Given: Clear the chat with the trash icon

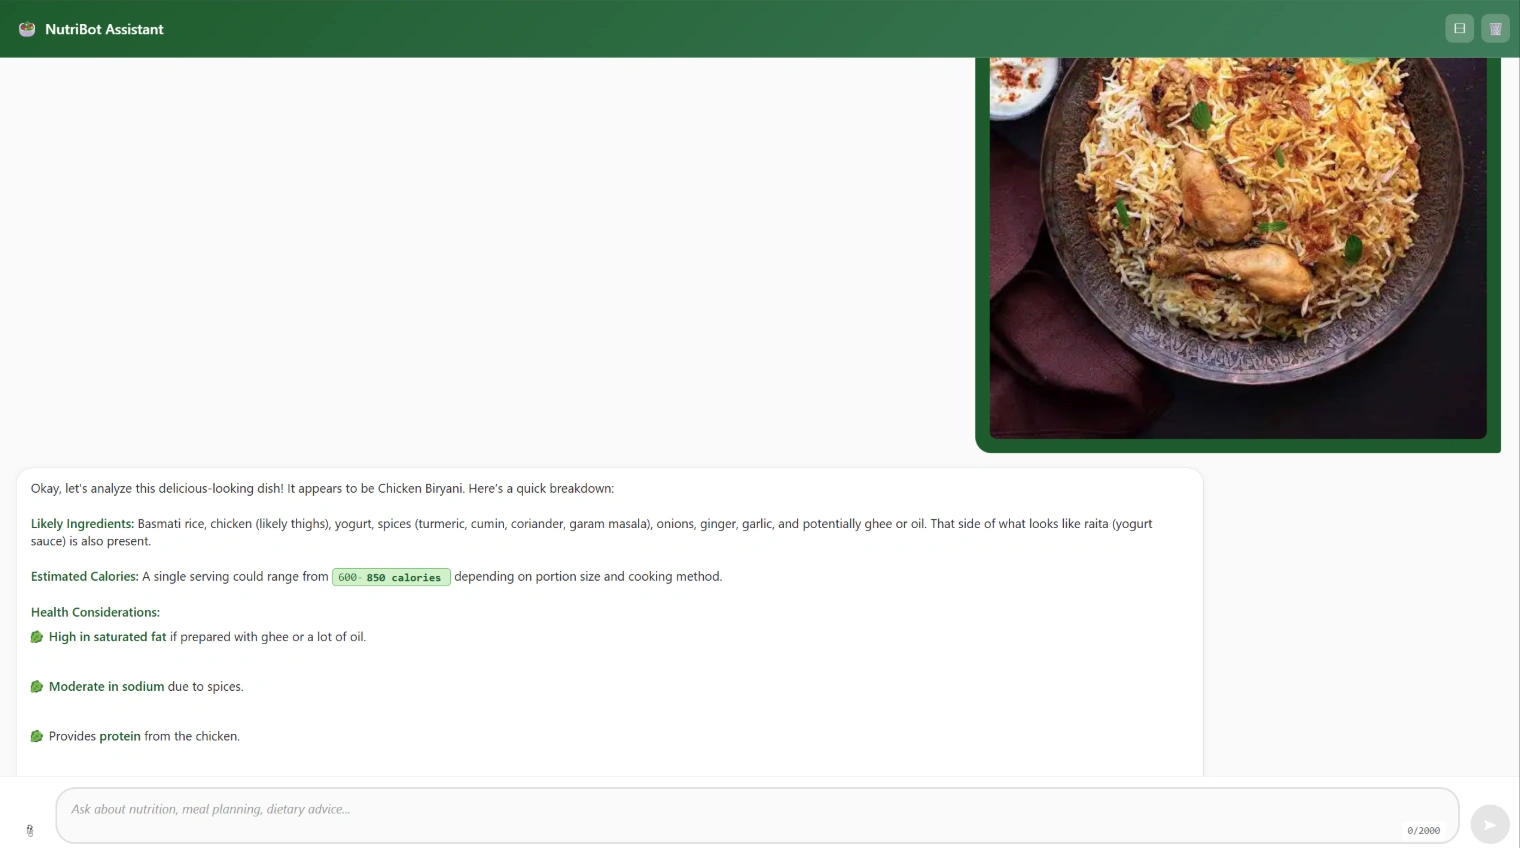Looking at the screenshot, I should (x=1496, y=29).
